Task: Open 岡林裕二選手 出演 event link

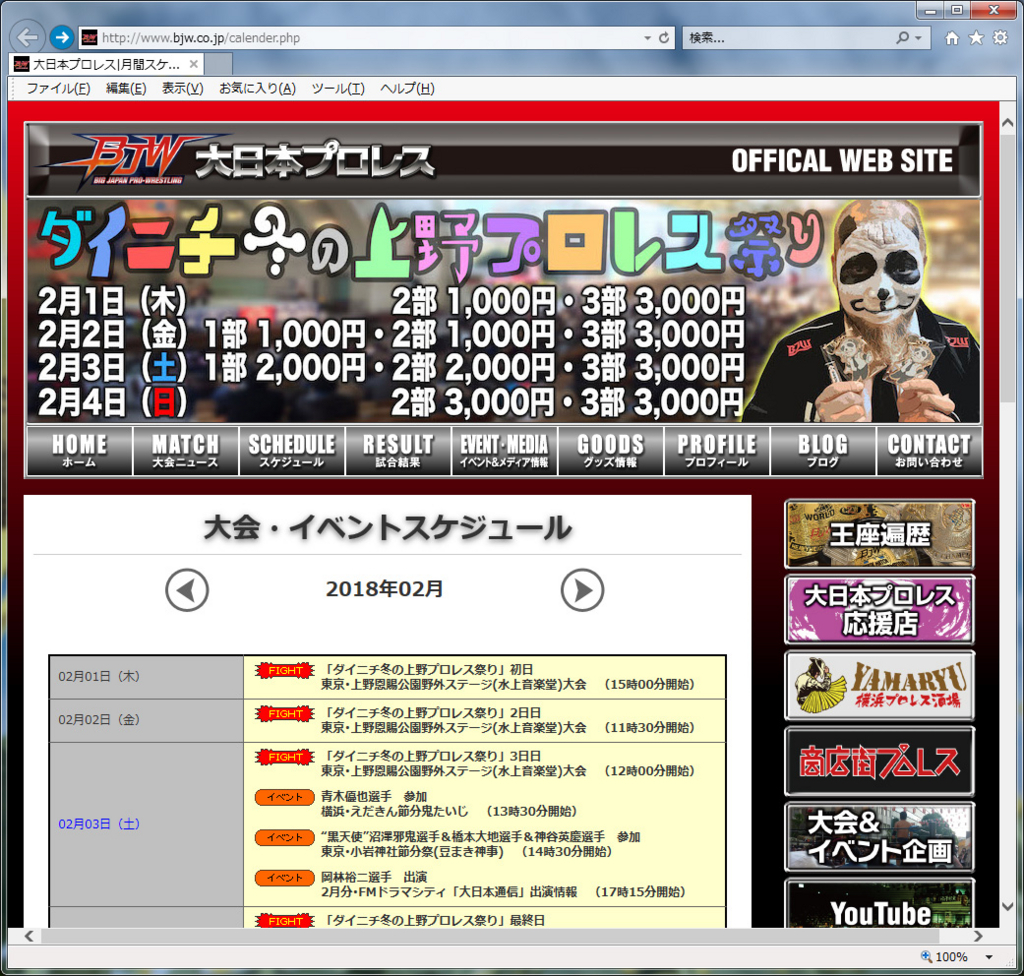Action: click(x=374, y=877)
